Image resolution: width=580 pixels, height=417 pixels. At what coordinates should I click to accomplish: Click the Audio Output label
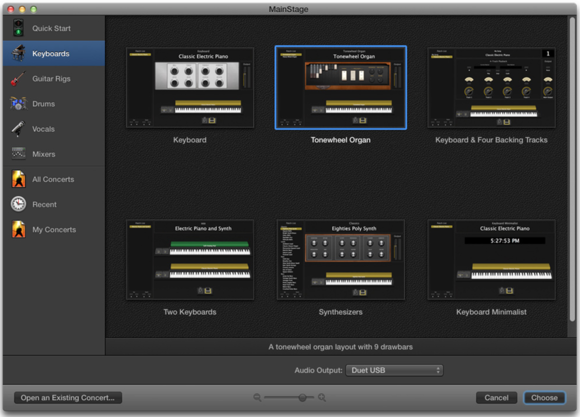point(318,370)
